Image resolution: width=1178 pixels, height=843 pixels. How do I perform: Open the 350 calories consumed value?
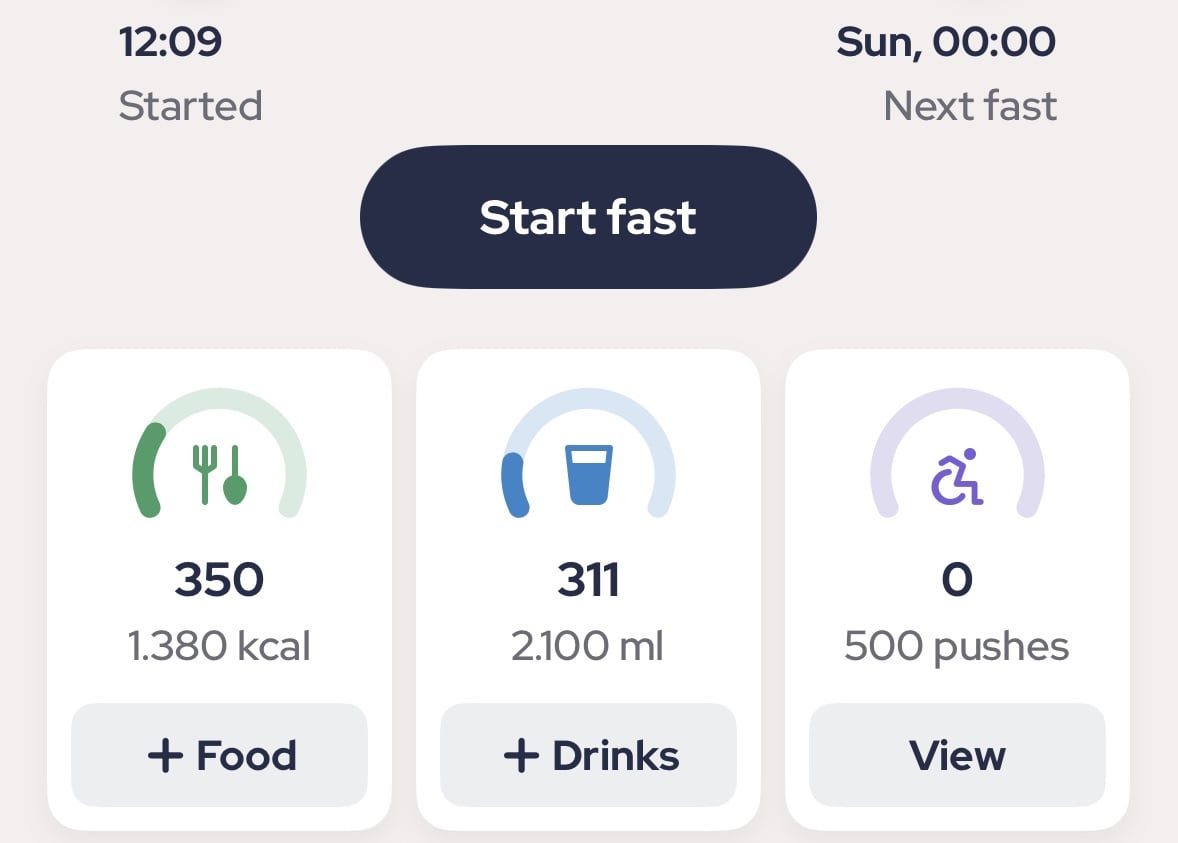(x=219, y=579)
